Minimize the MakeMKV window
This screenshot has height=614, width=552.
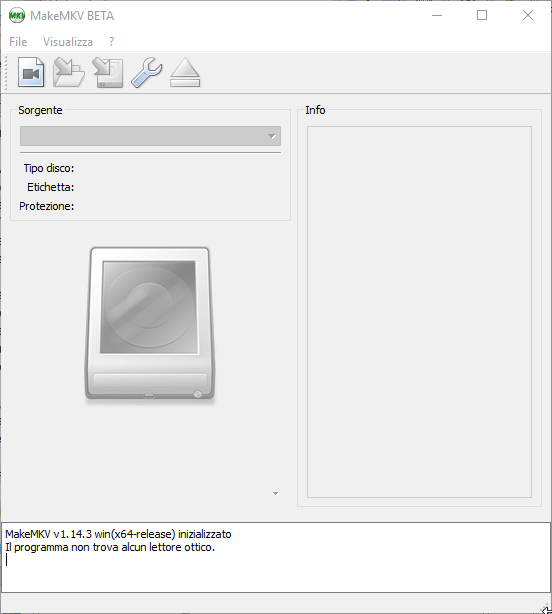(437, 16)
